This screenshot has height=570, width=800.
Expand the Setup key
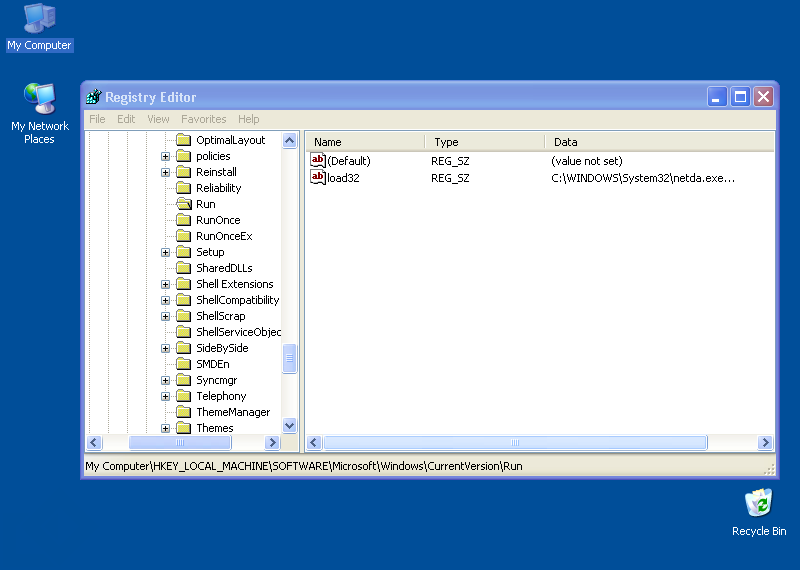click(x=165, y=252)
